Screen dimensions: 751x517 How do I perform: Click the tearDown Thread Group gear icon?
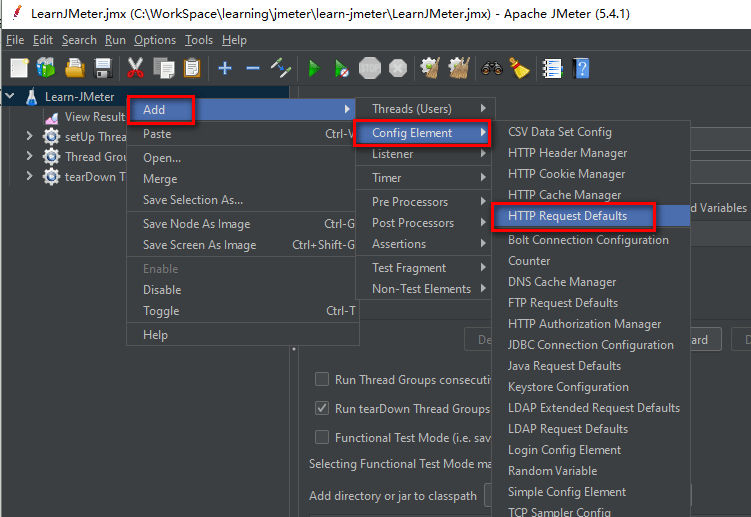tap(51, 177)
